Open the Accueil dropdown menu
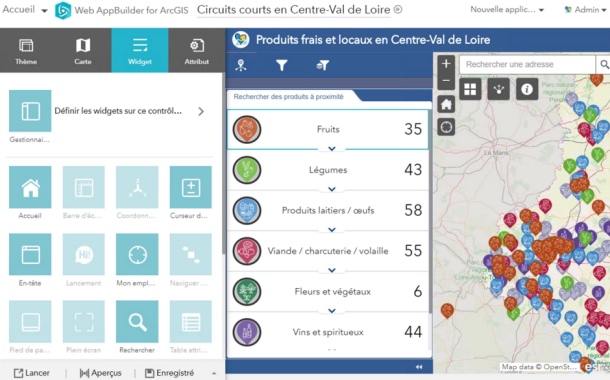610x380 pixels. (x=24, y=10)
